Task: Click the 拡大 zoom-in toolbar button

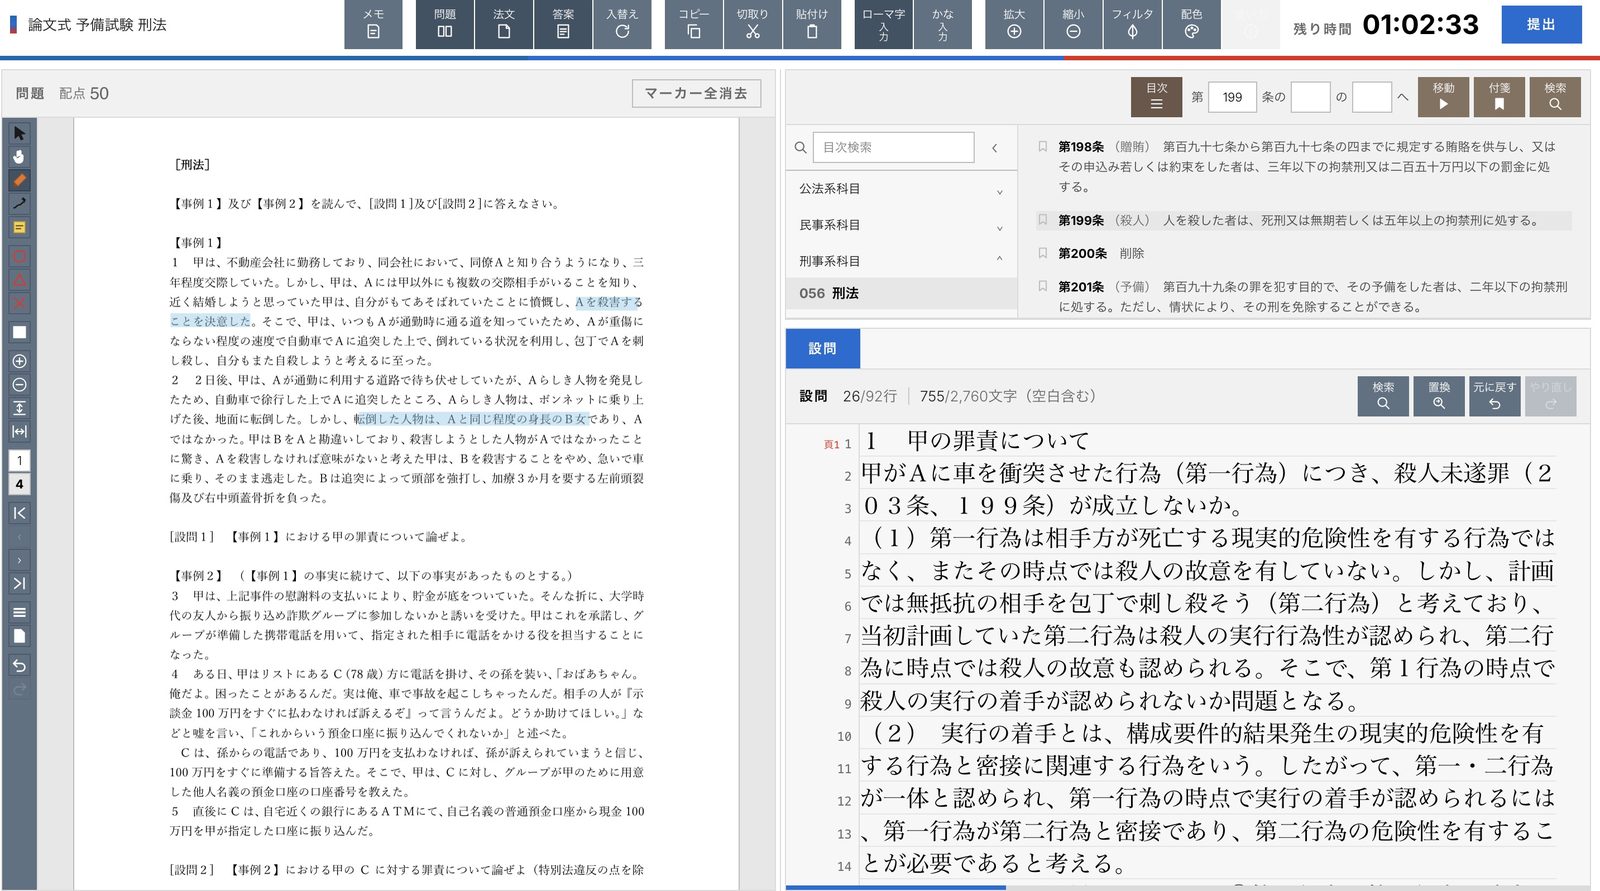Action: pos(1014,24)
